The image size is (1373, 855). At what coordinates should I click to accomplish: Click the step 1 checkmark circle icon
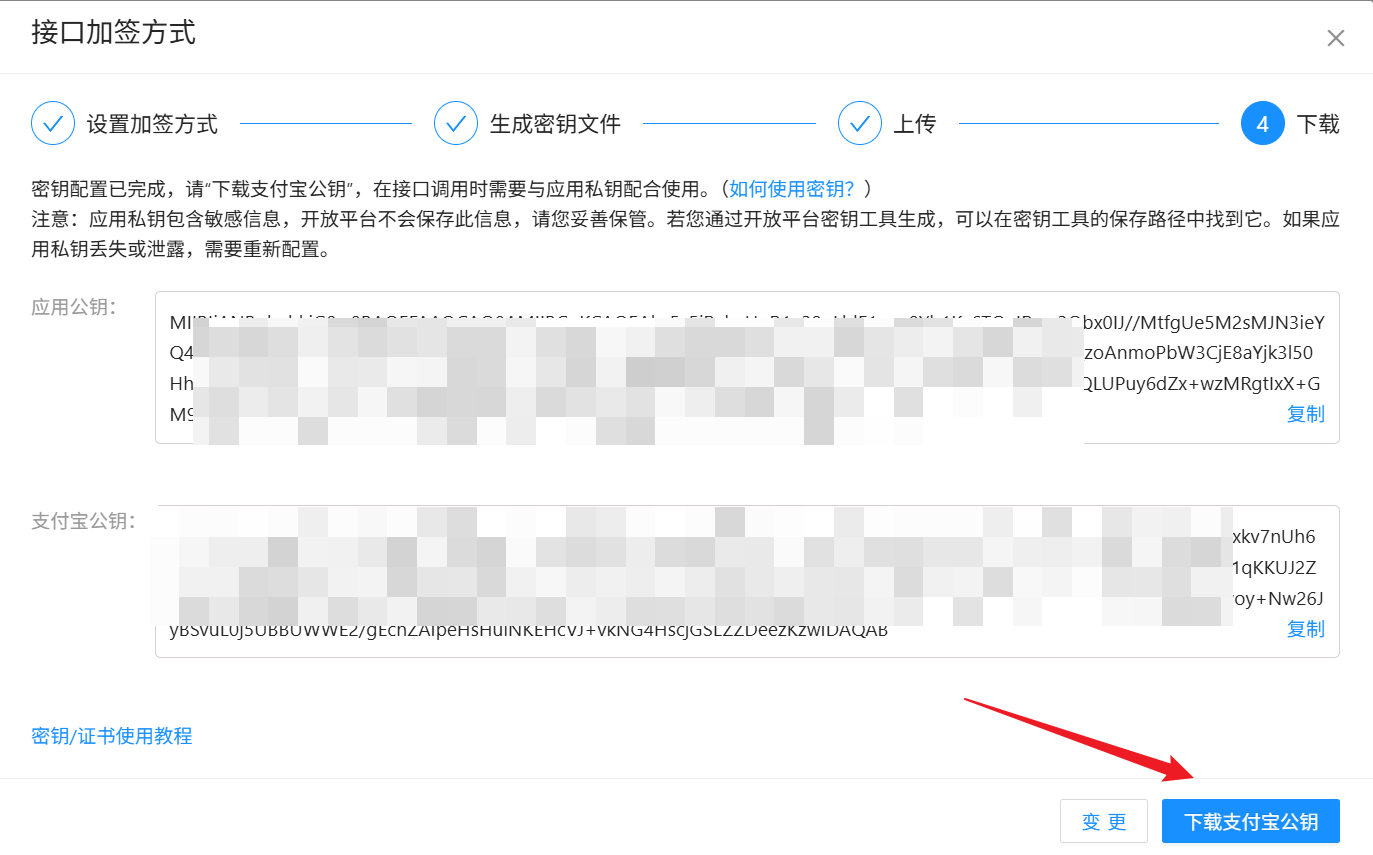(53, 124)
